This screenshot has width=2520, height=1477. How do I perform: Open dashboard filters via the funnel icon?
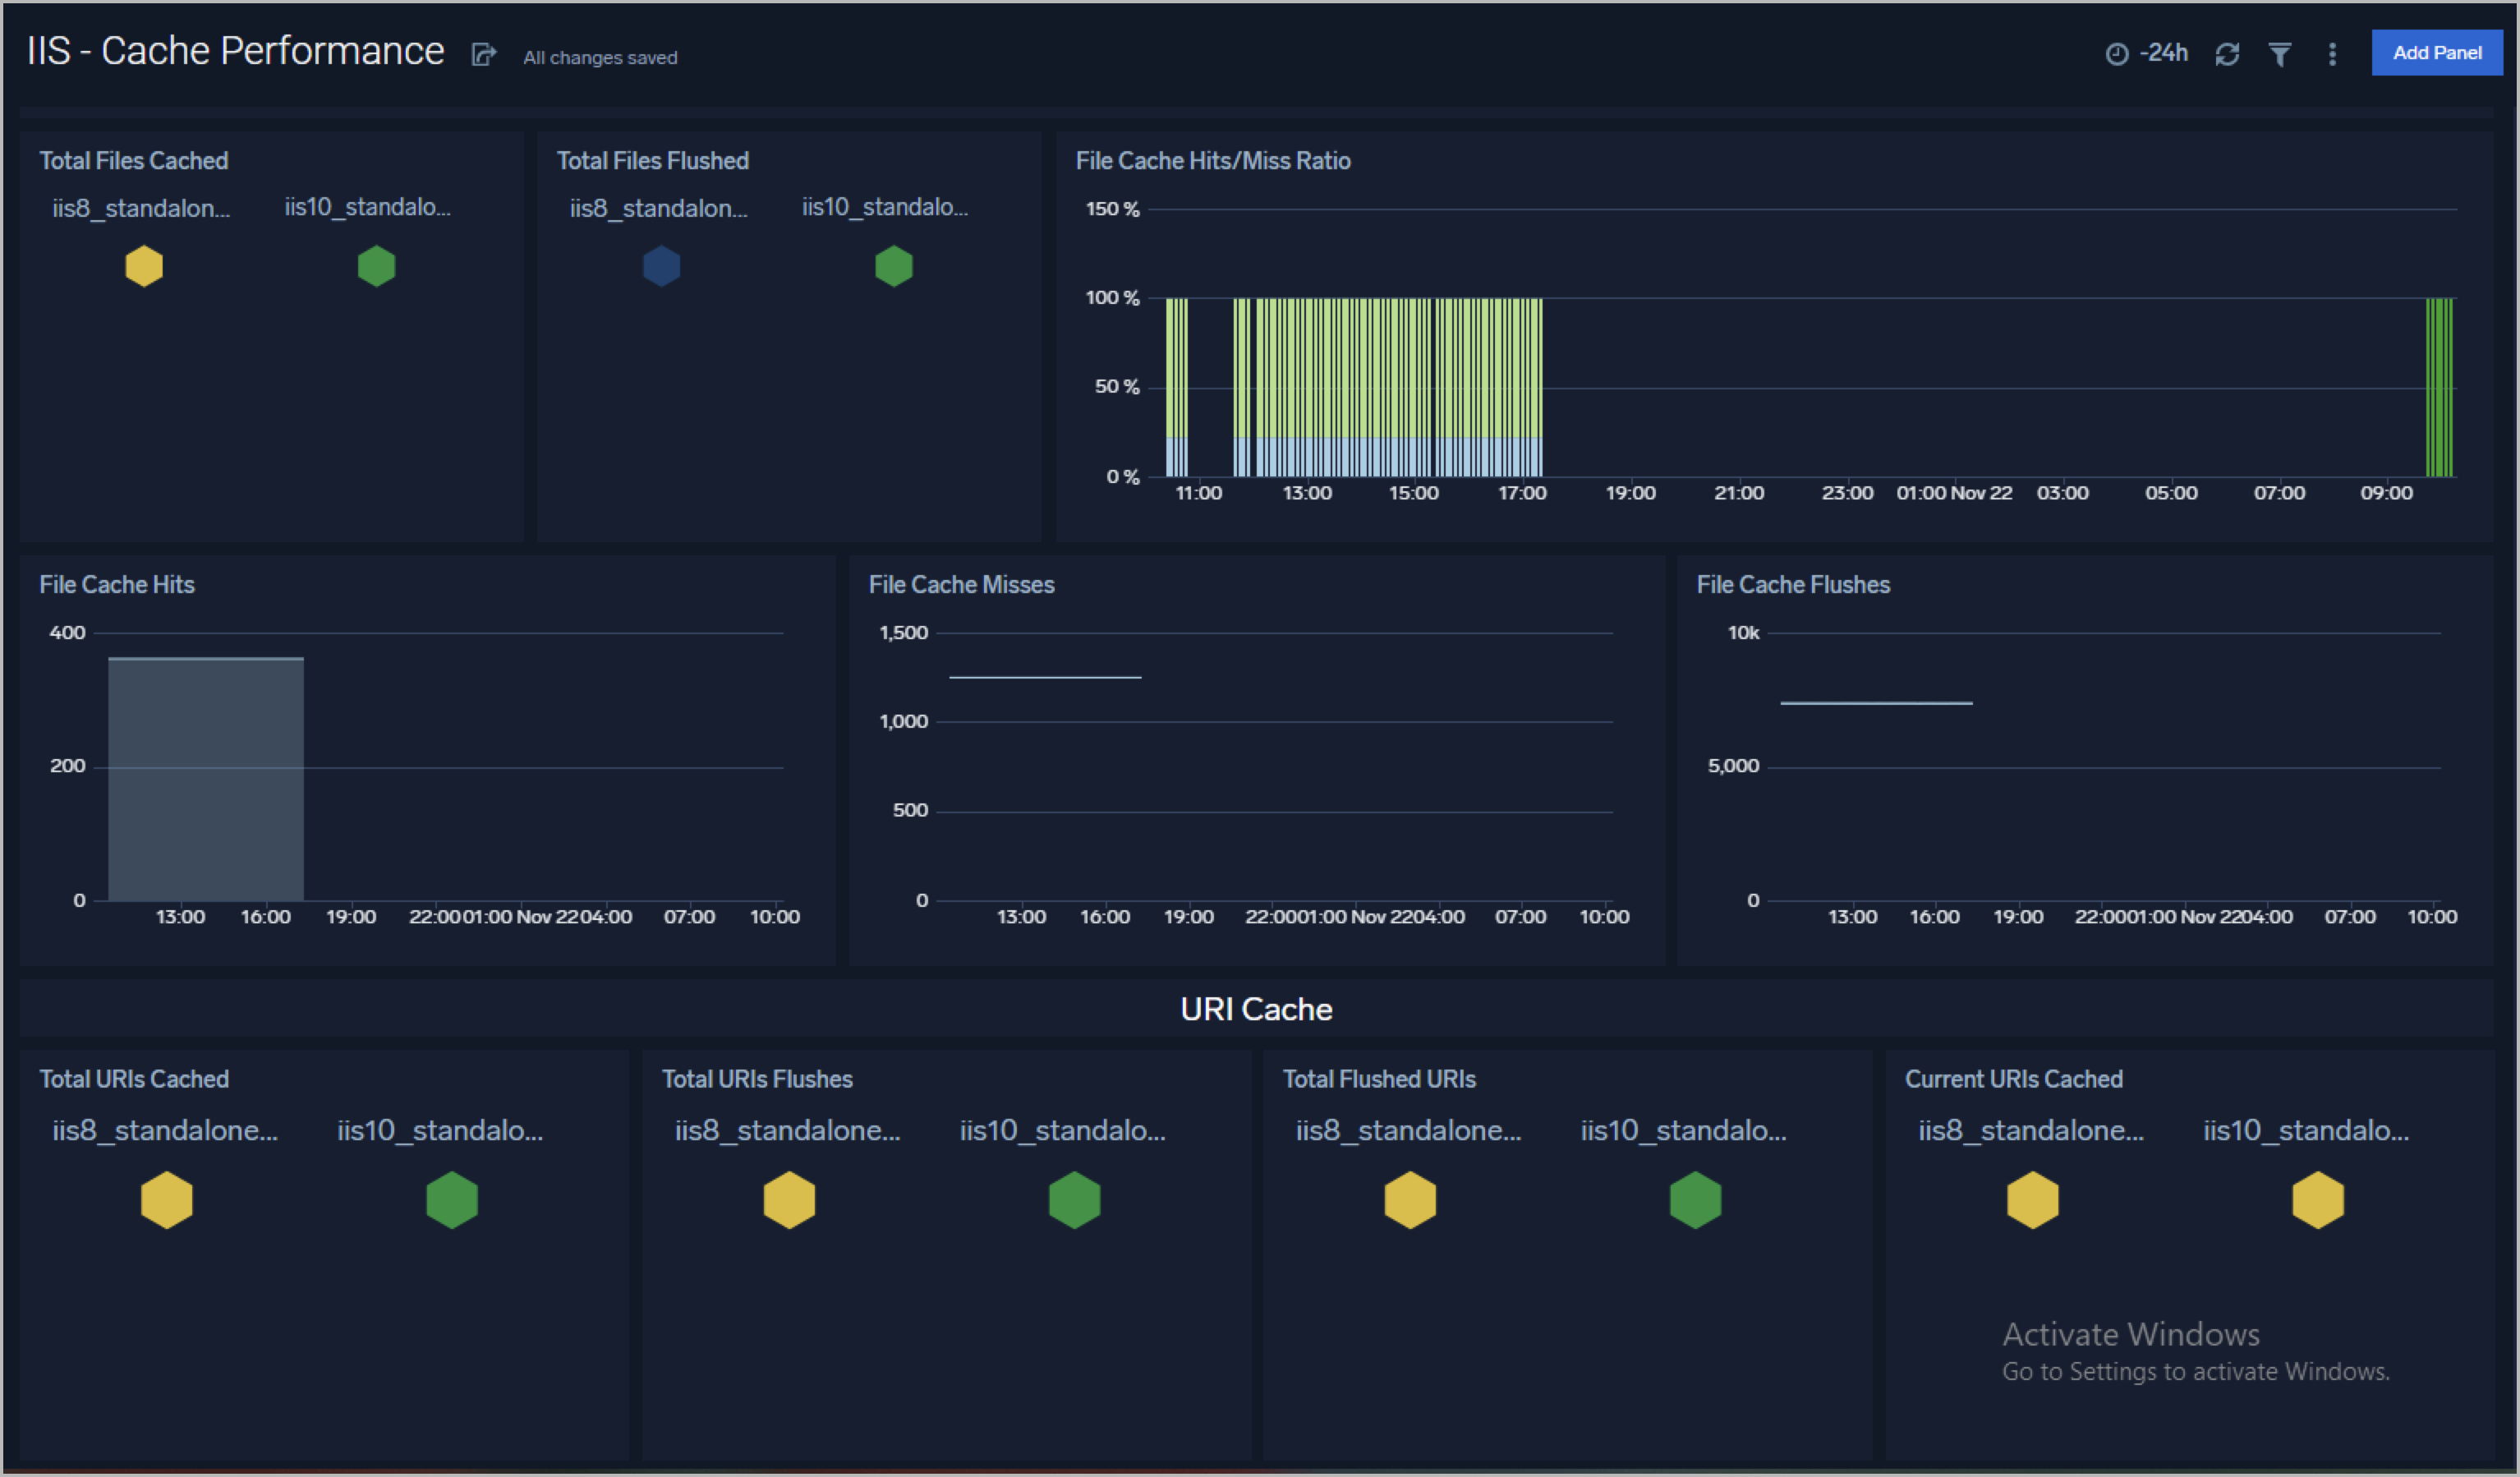click(2279, 53)
